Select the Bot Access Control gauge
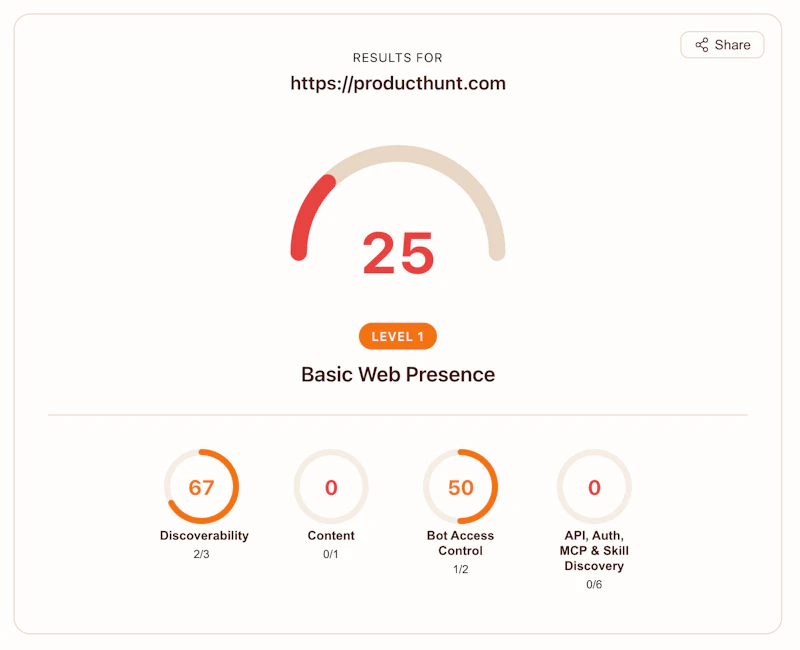The image size is (800, 650). click(461, 487)
